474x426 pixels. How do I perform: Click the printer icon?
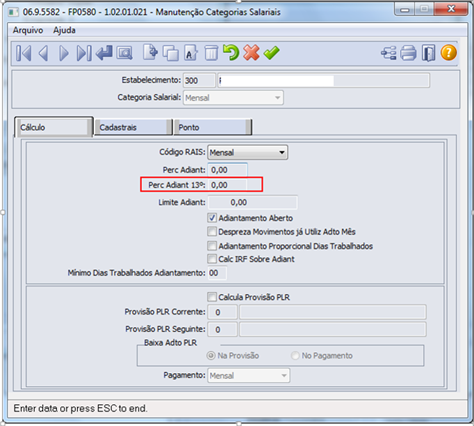pyautogui.click(x=408, y=53)
